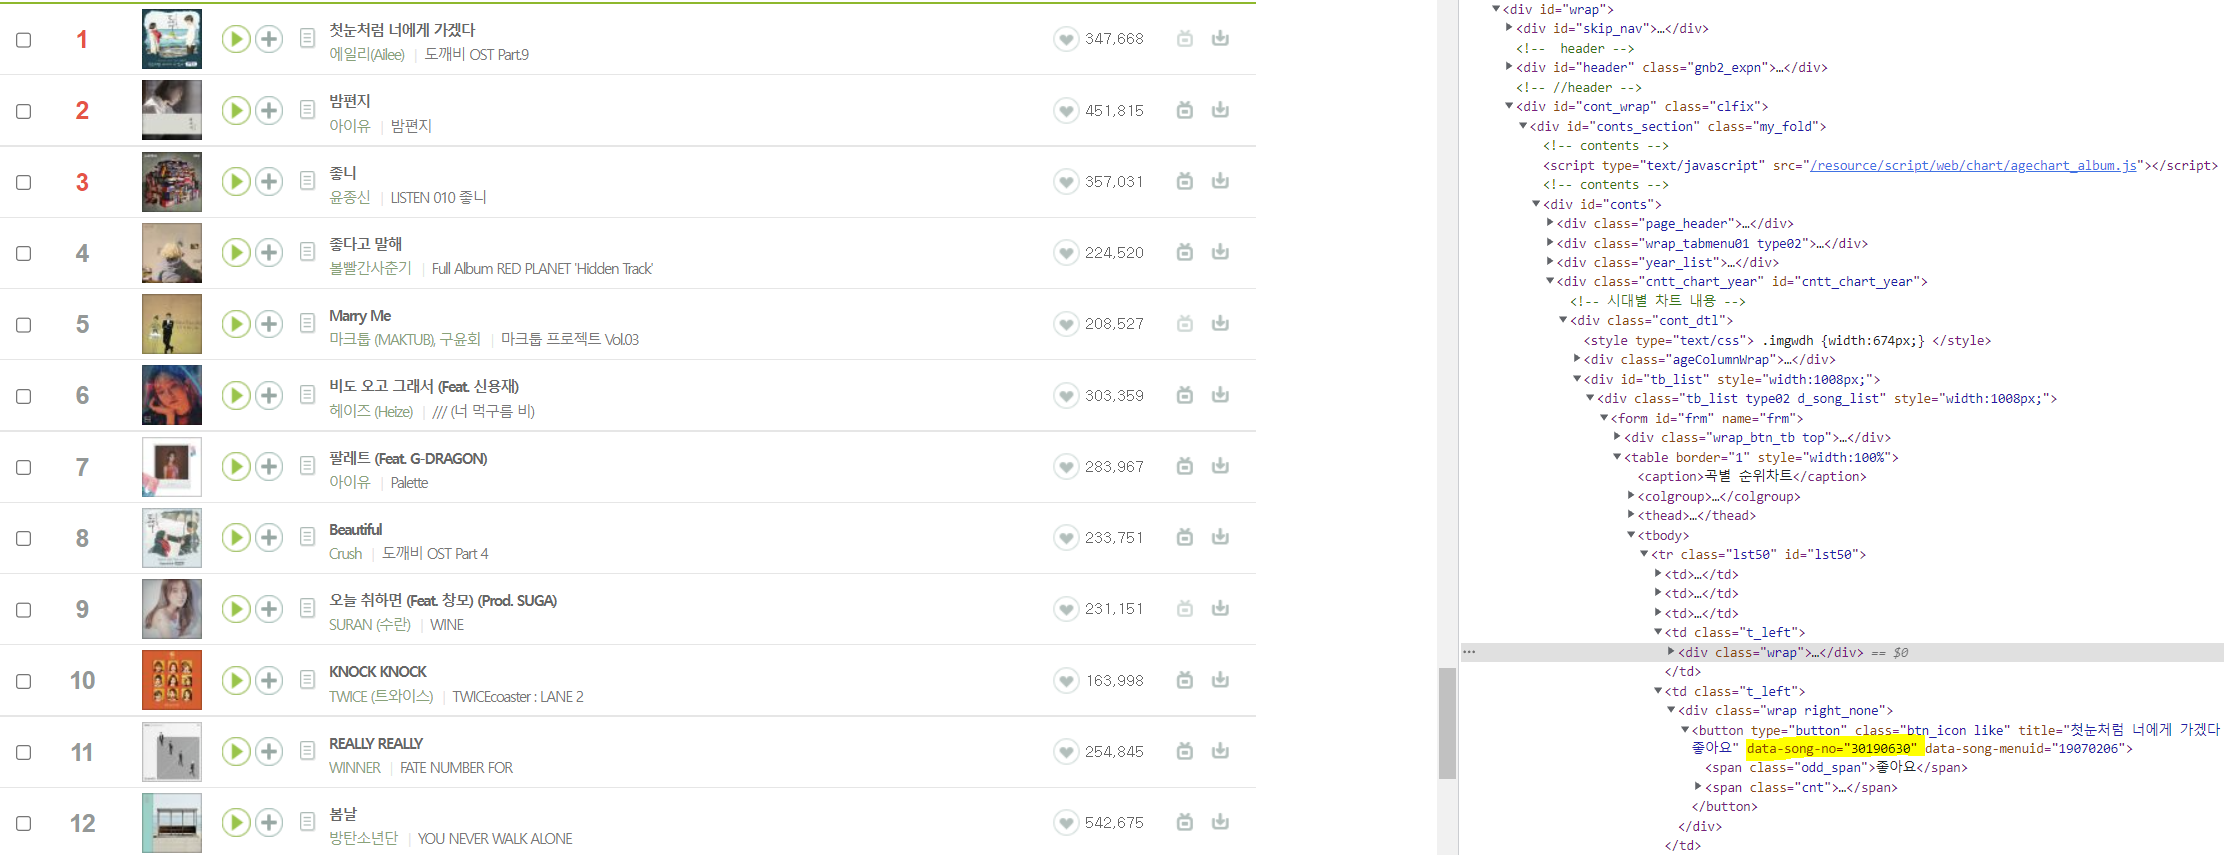The width and height of the screenshot is (2224, 855).
Task: Play the song KNOCK KNOCK
Action: 236,681
